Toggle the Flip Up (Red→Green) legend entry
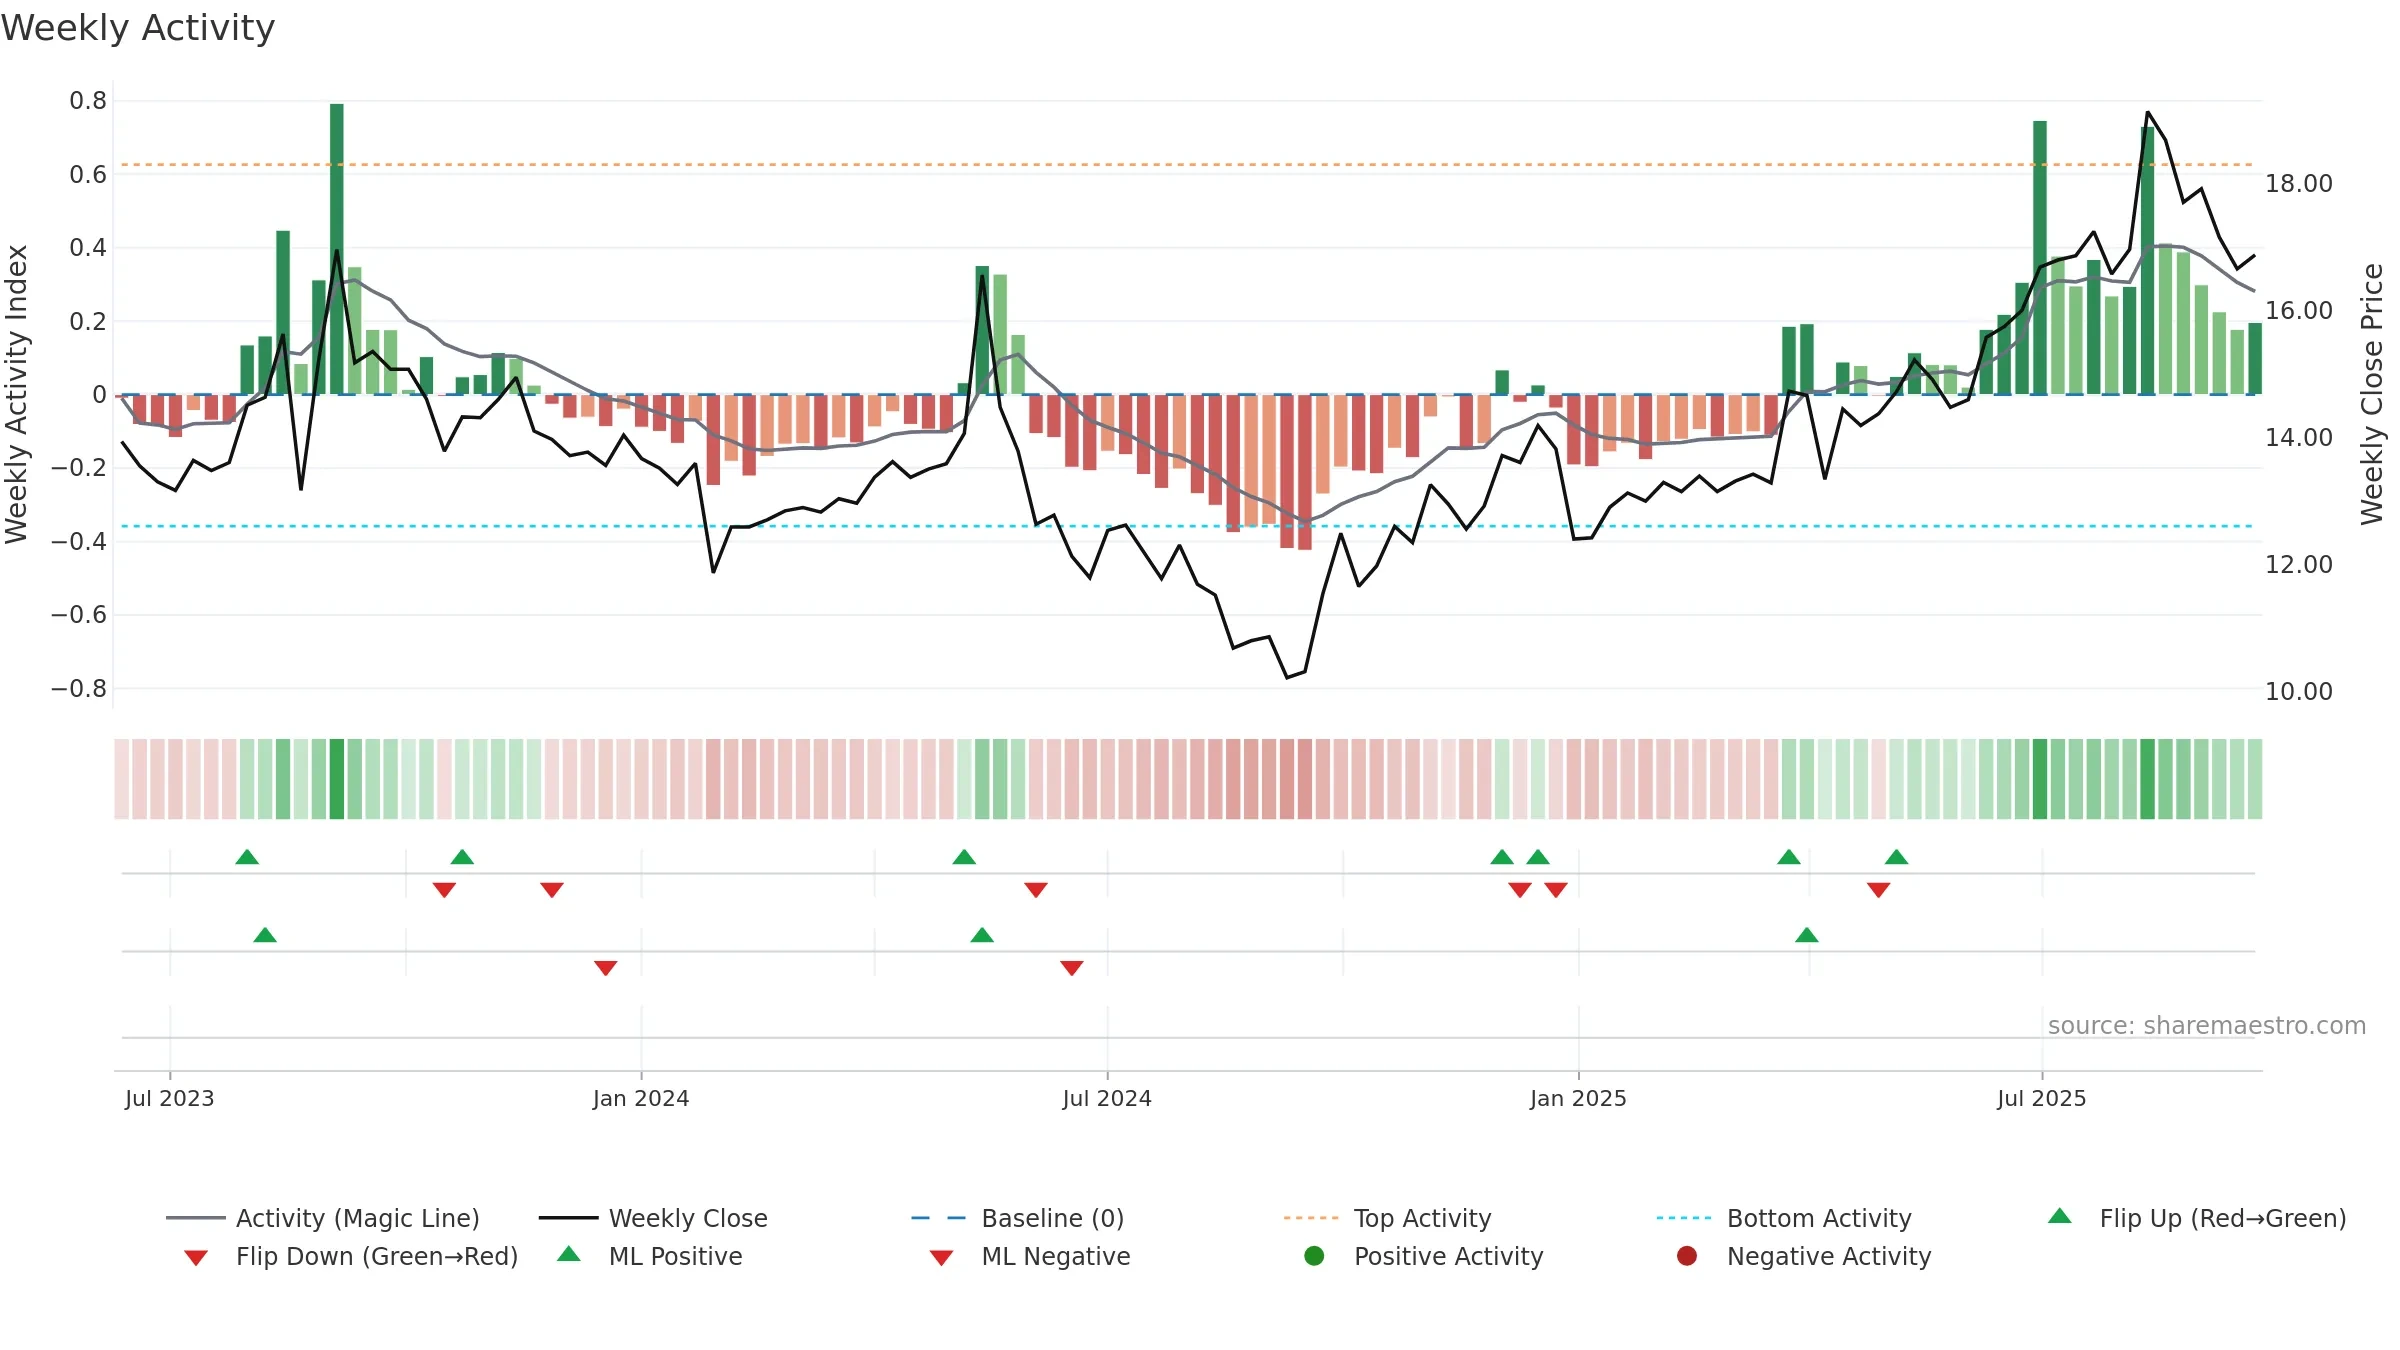This screenshot has width=2400, height=1350. 2197,1218
